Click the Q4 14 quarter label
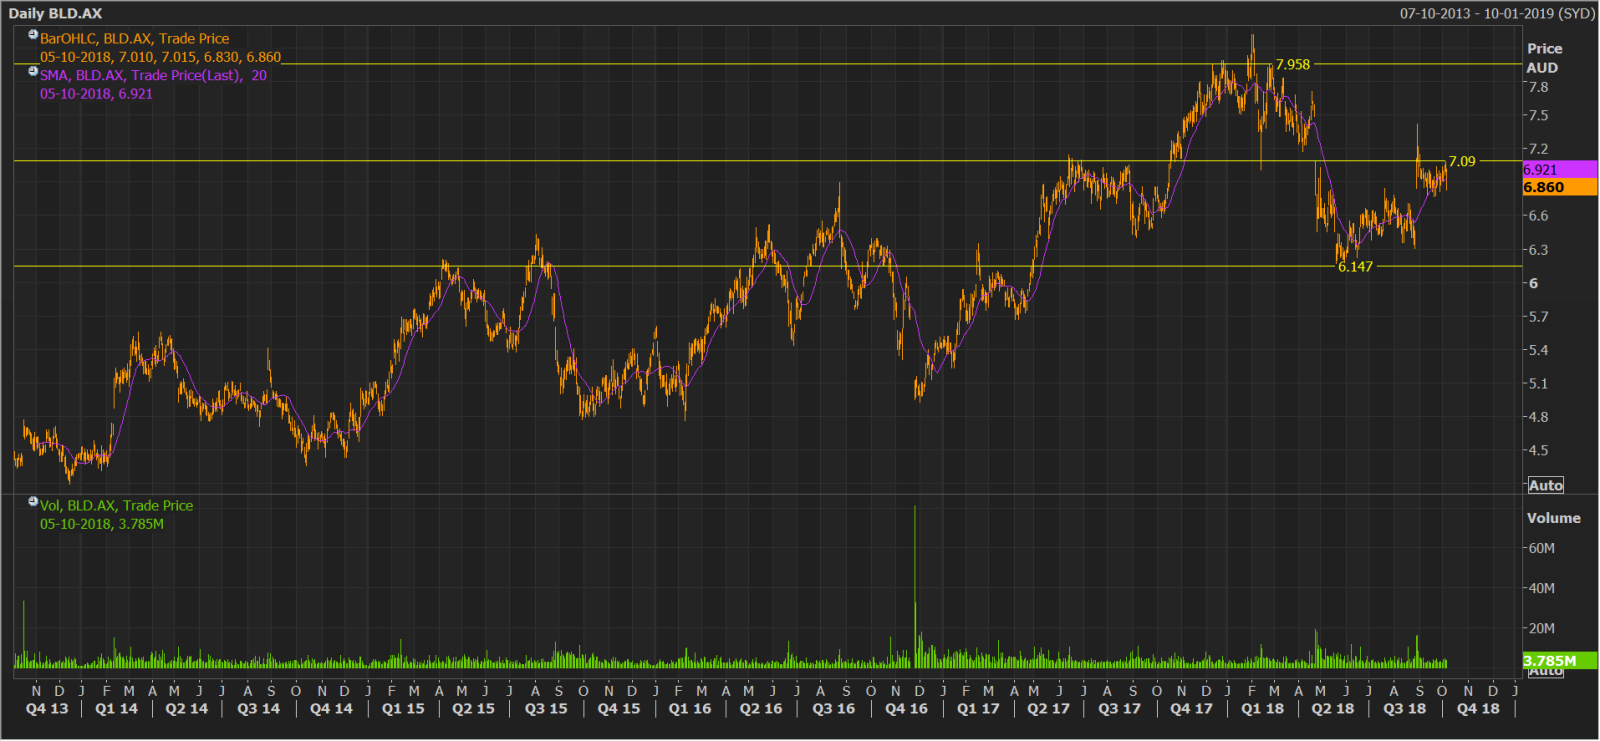 331,708
